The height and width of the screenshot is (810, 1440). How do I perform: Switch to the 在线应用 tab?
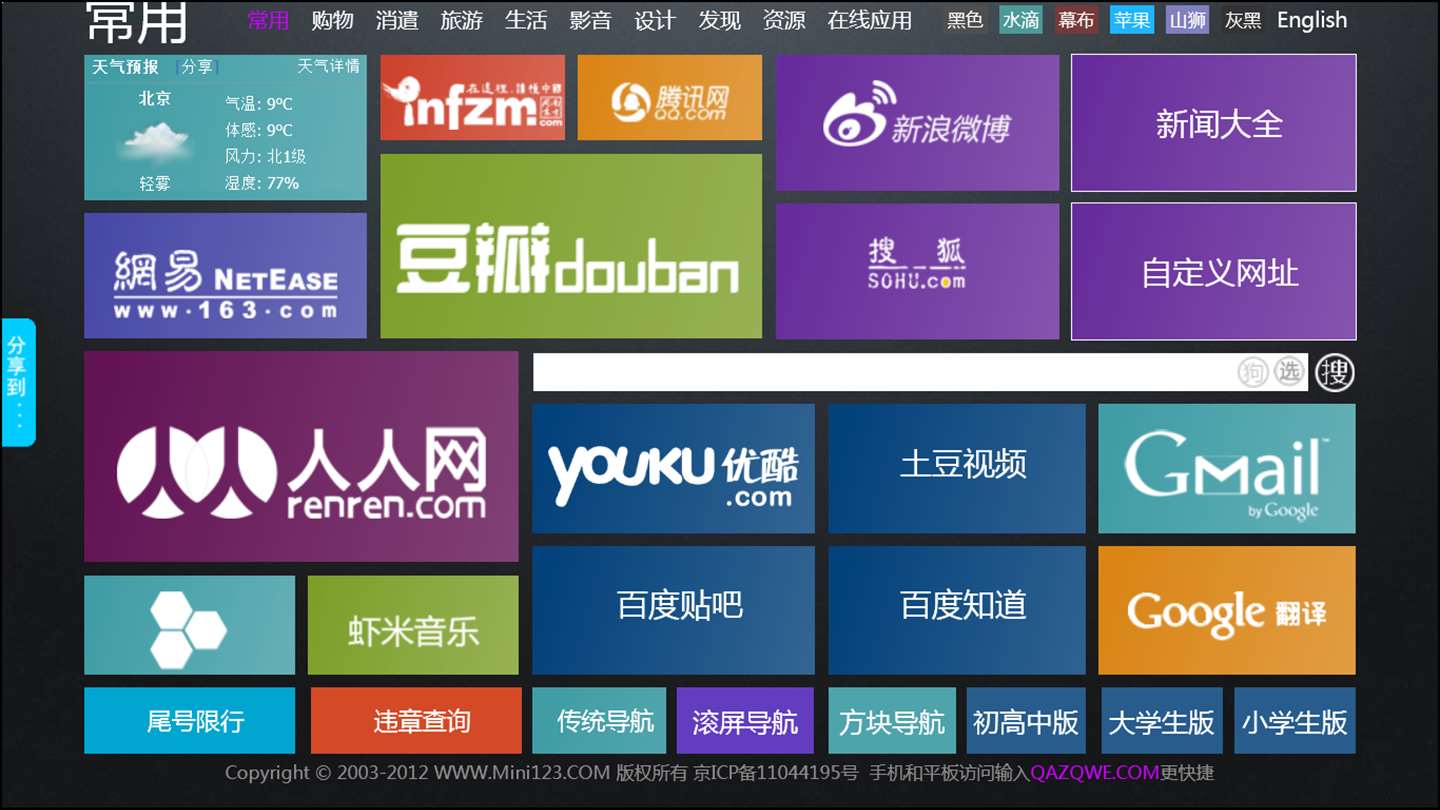pos(870,20)
